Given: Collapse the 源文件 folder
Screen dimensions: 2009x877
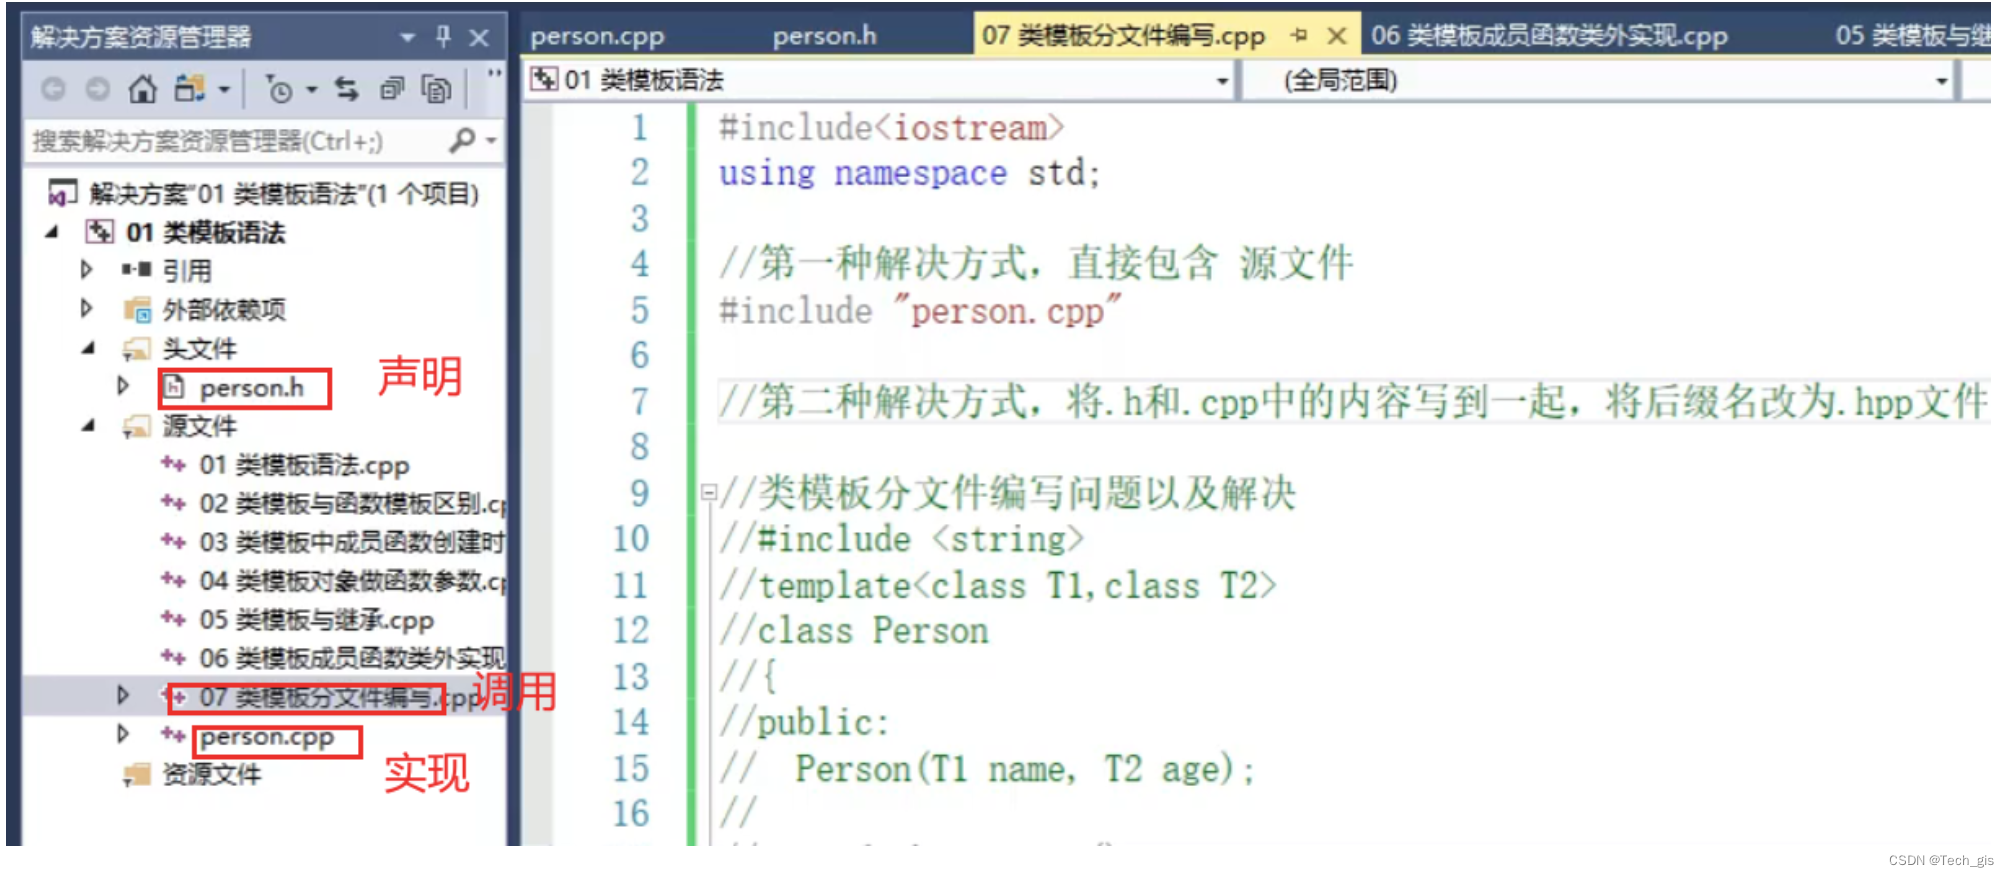Looking at the screenshot, I should (x=88, y=425).
